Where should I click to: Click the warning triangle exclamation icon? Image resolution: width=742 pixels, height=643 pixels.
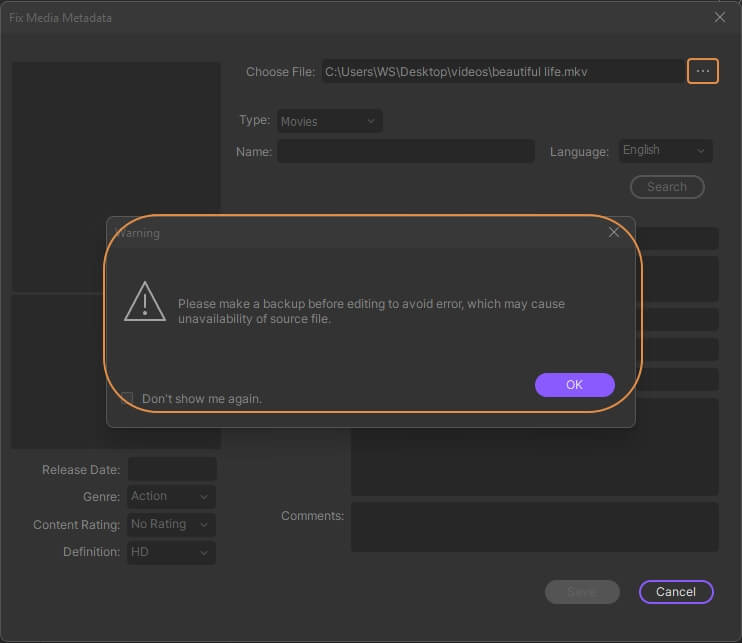pyautogui.click(x=145, y=301)
